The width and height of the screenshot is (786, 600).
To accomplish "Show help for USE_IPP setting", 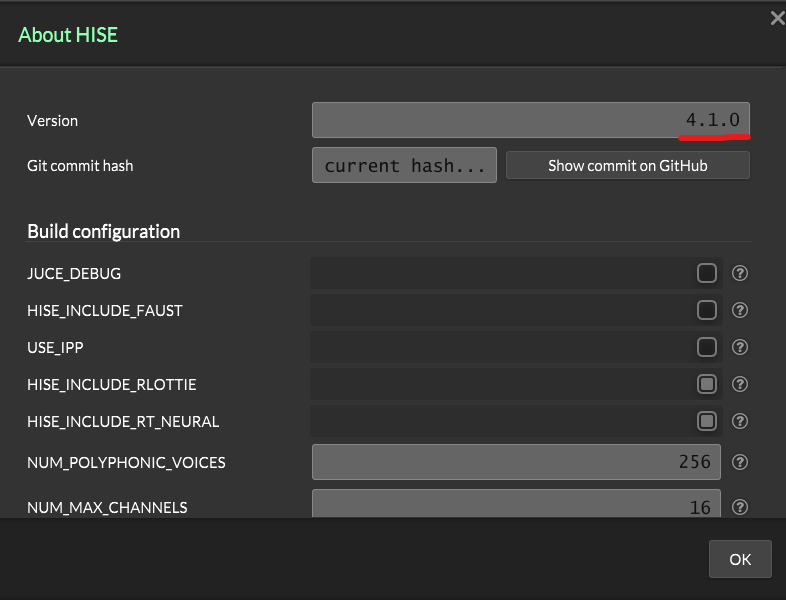I will (x=740, y=347).
